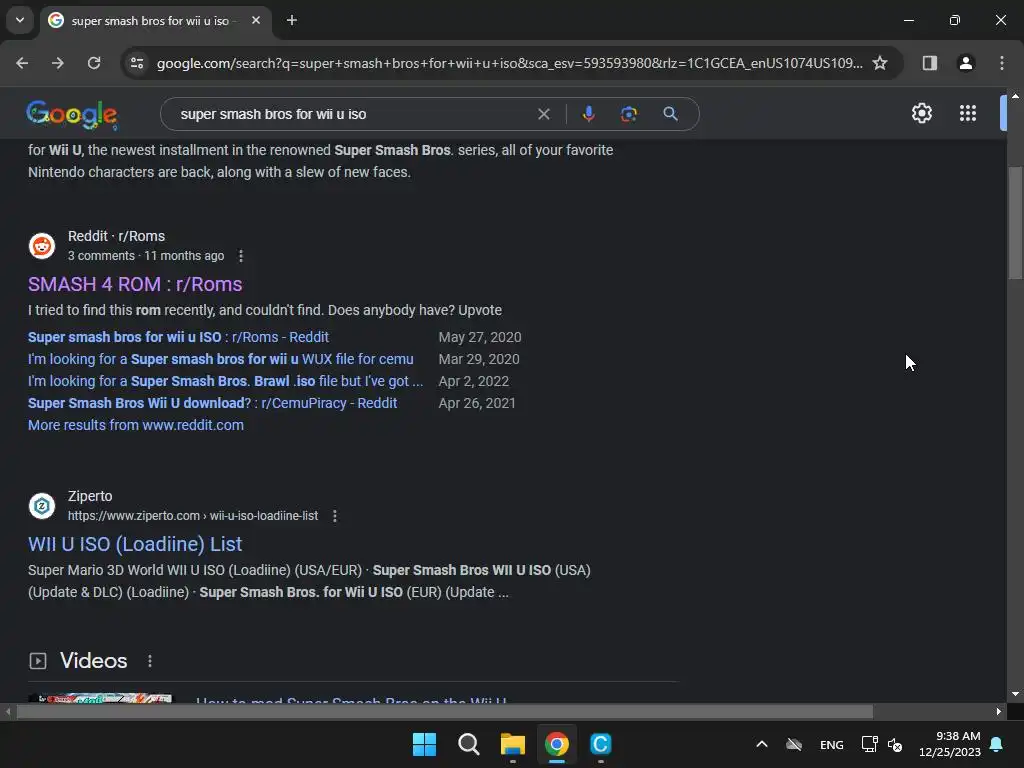
Task: Click ENG language indicator
Action: 831,745
